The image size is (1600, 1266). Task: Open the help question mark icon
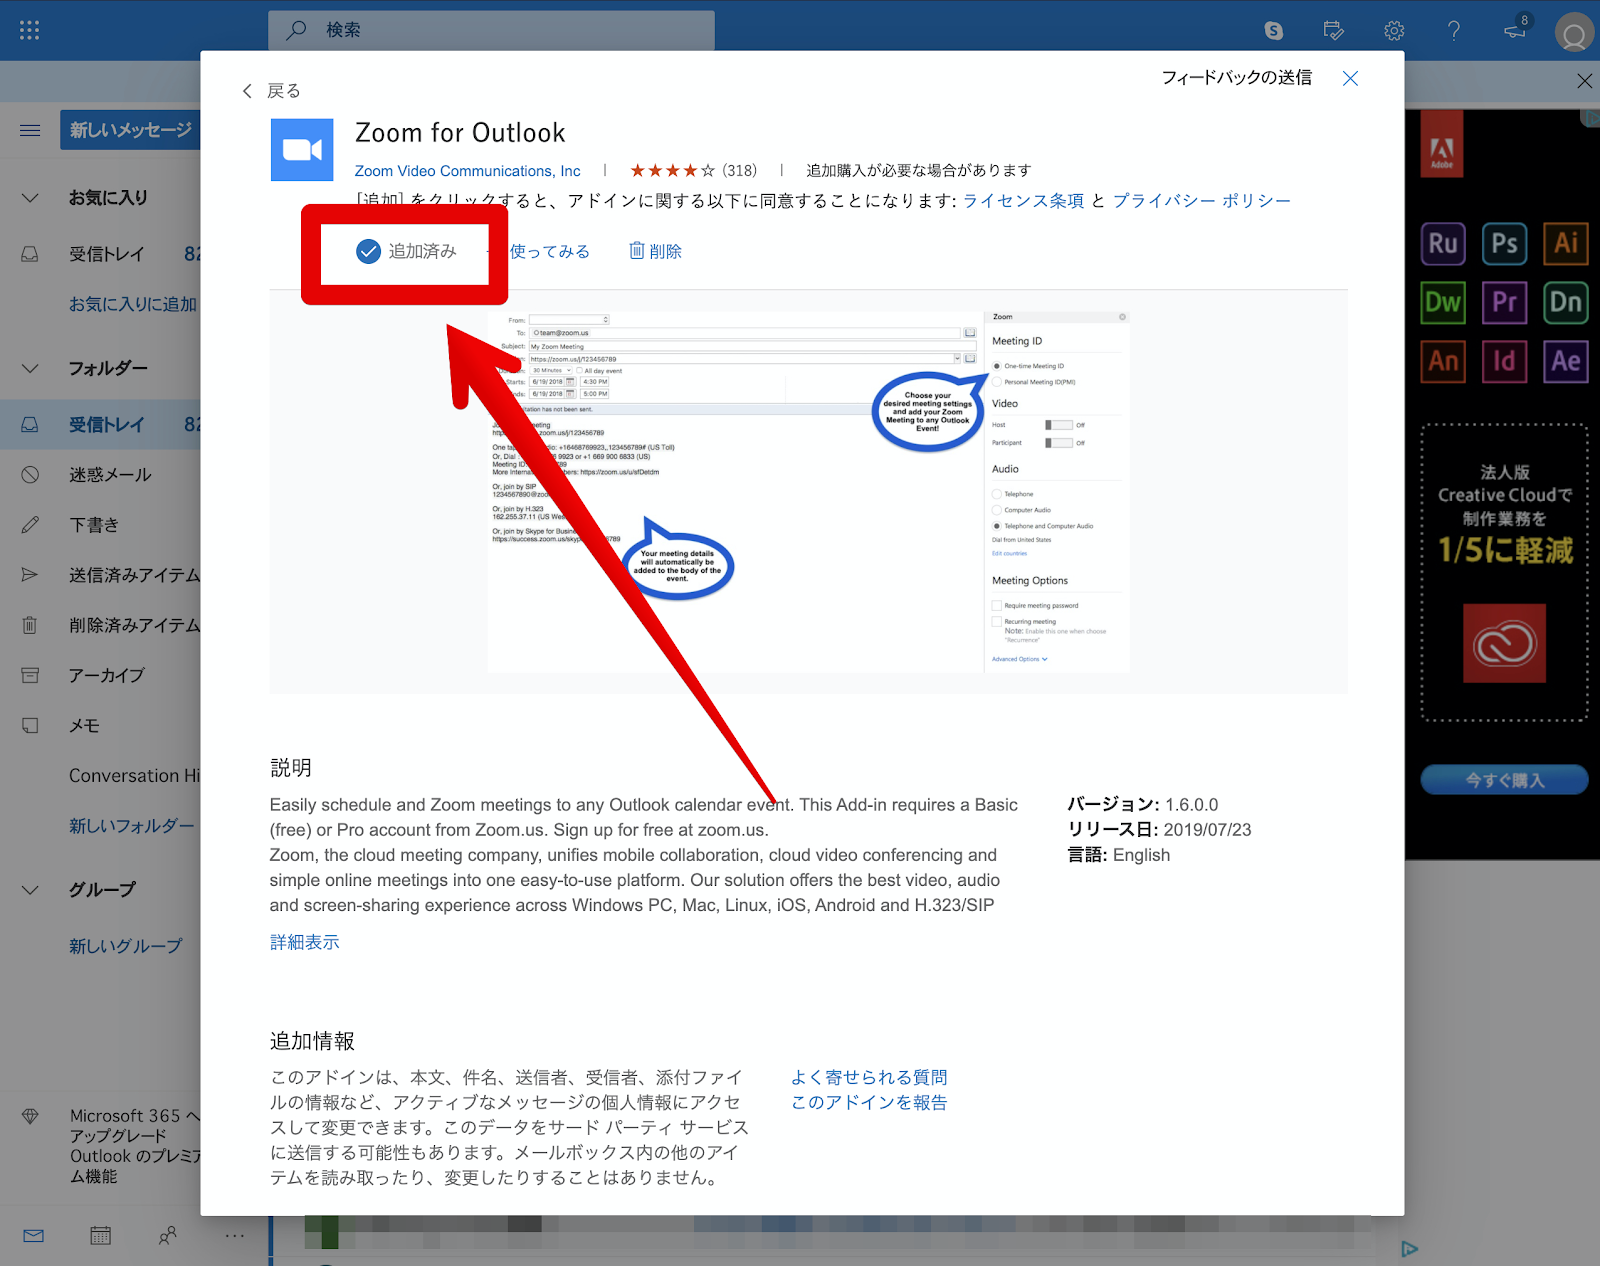click(x=1454, y=30)
